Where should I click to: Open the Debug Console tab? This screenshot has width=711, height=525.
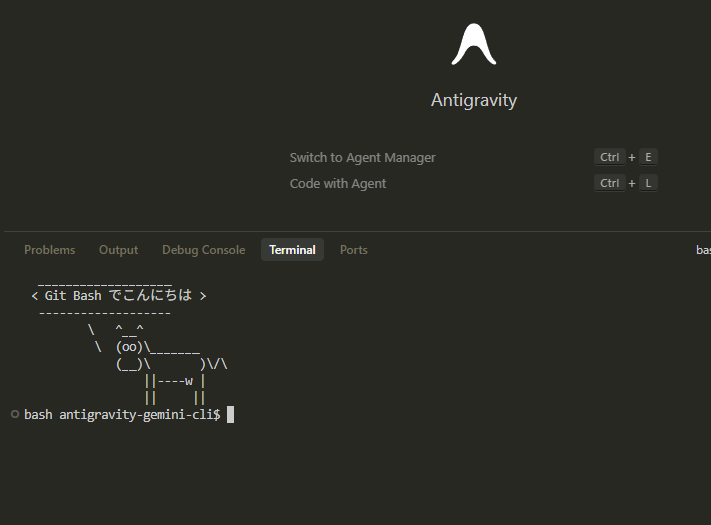pyautogui.click(x=204, y=250)
